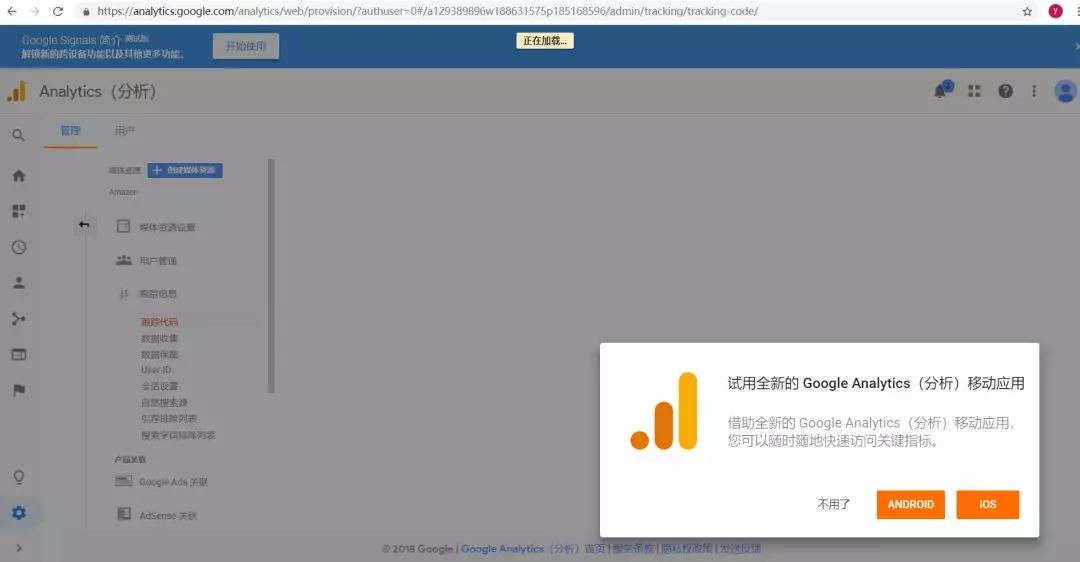Image resolution: width=1080 pixels, height=562 pixels.
Task: Select 数据保留 menu entry
Action: tap(159, 354)
